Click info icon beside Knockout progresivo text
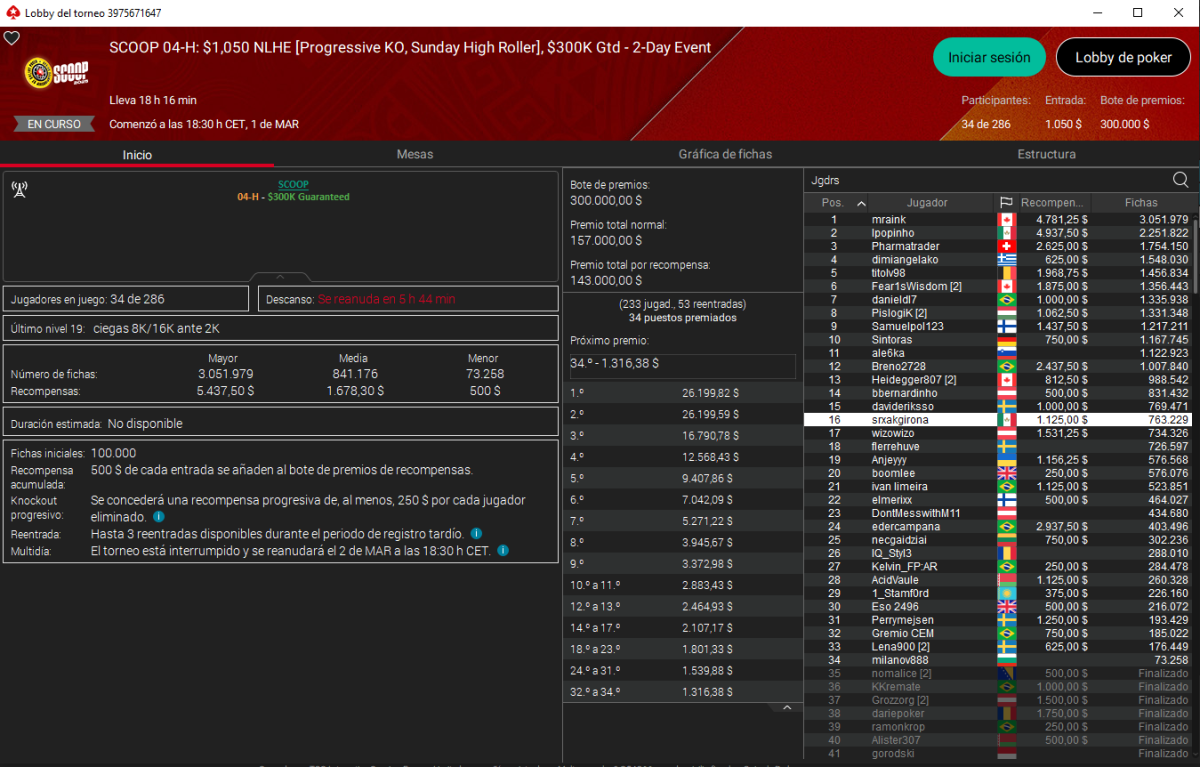 coord(158,517)
